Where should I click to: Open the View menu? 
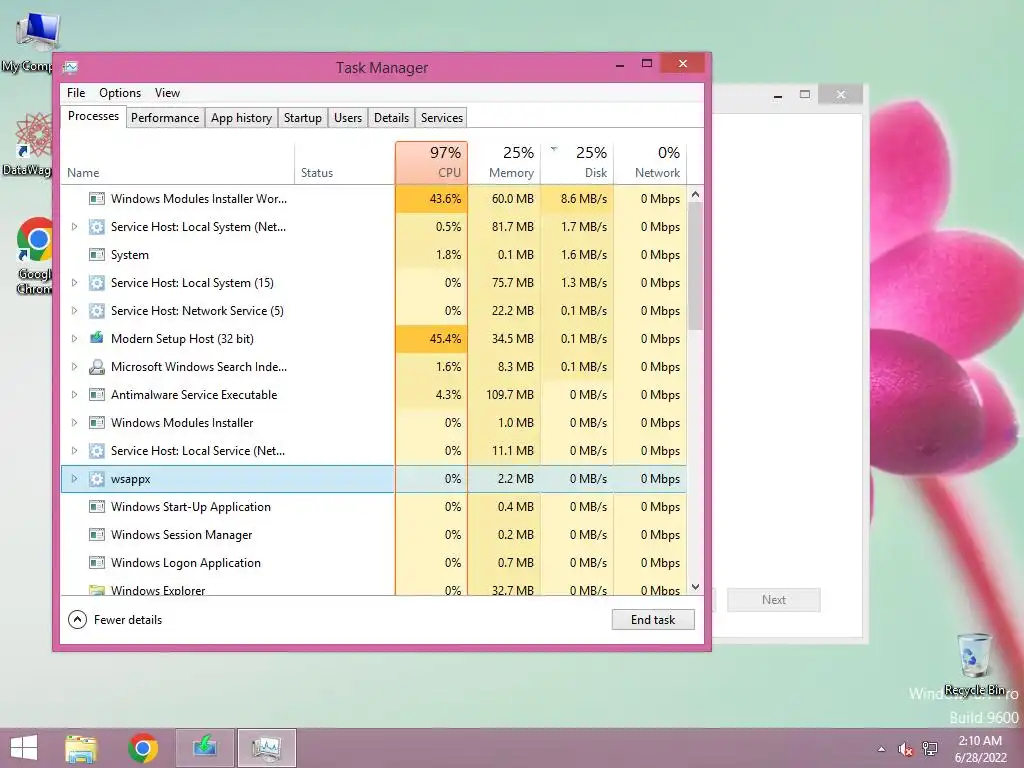click(167, 93)
